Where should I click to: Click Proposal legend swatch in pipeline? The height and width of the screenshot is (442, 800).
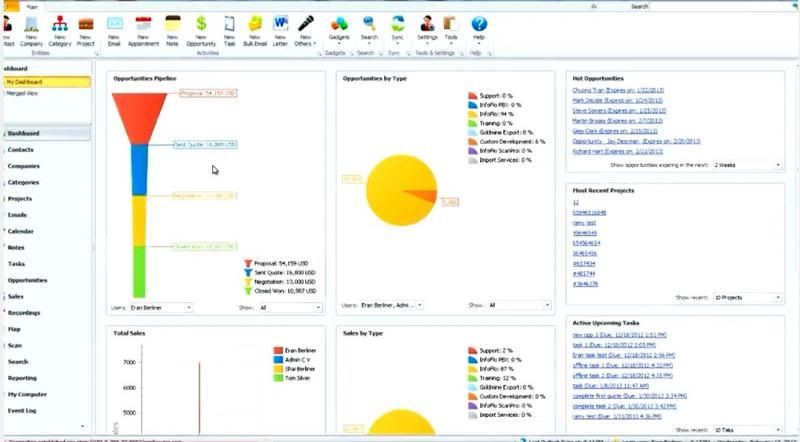(x=248, y=263)
